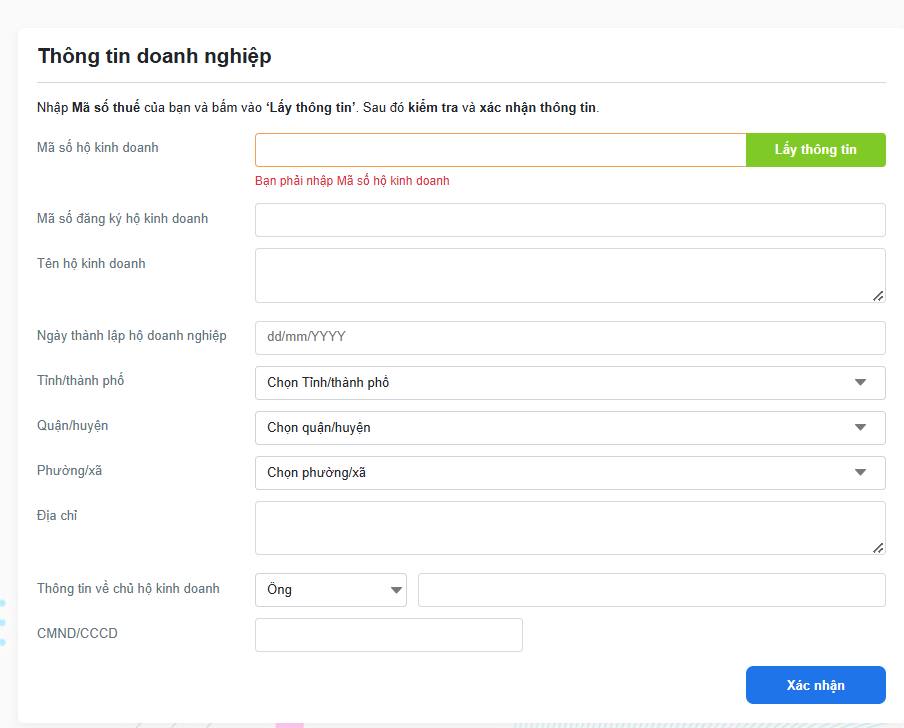Open the Ông title dropdown

(331, 590)
